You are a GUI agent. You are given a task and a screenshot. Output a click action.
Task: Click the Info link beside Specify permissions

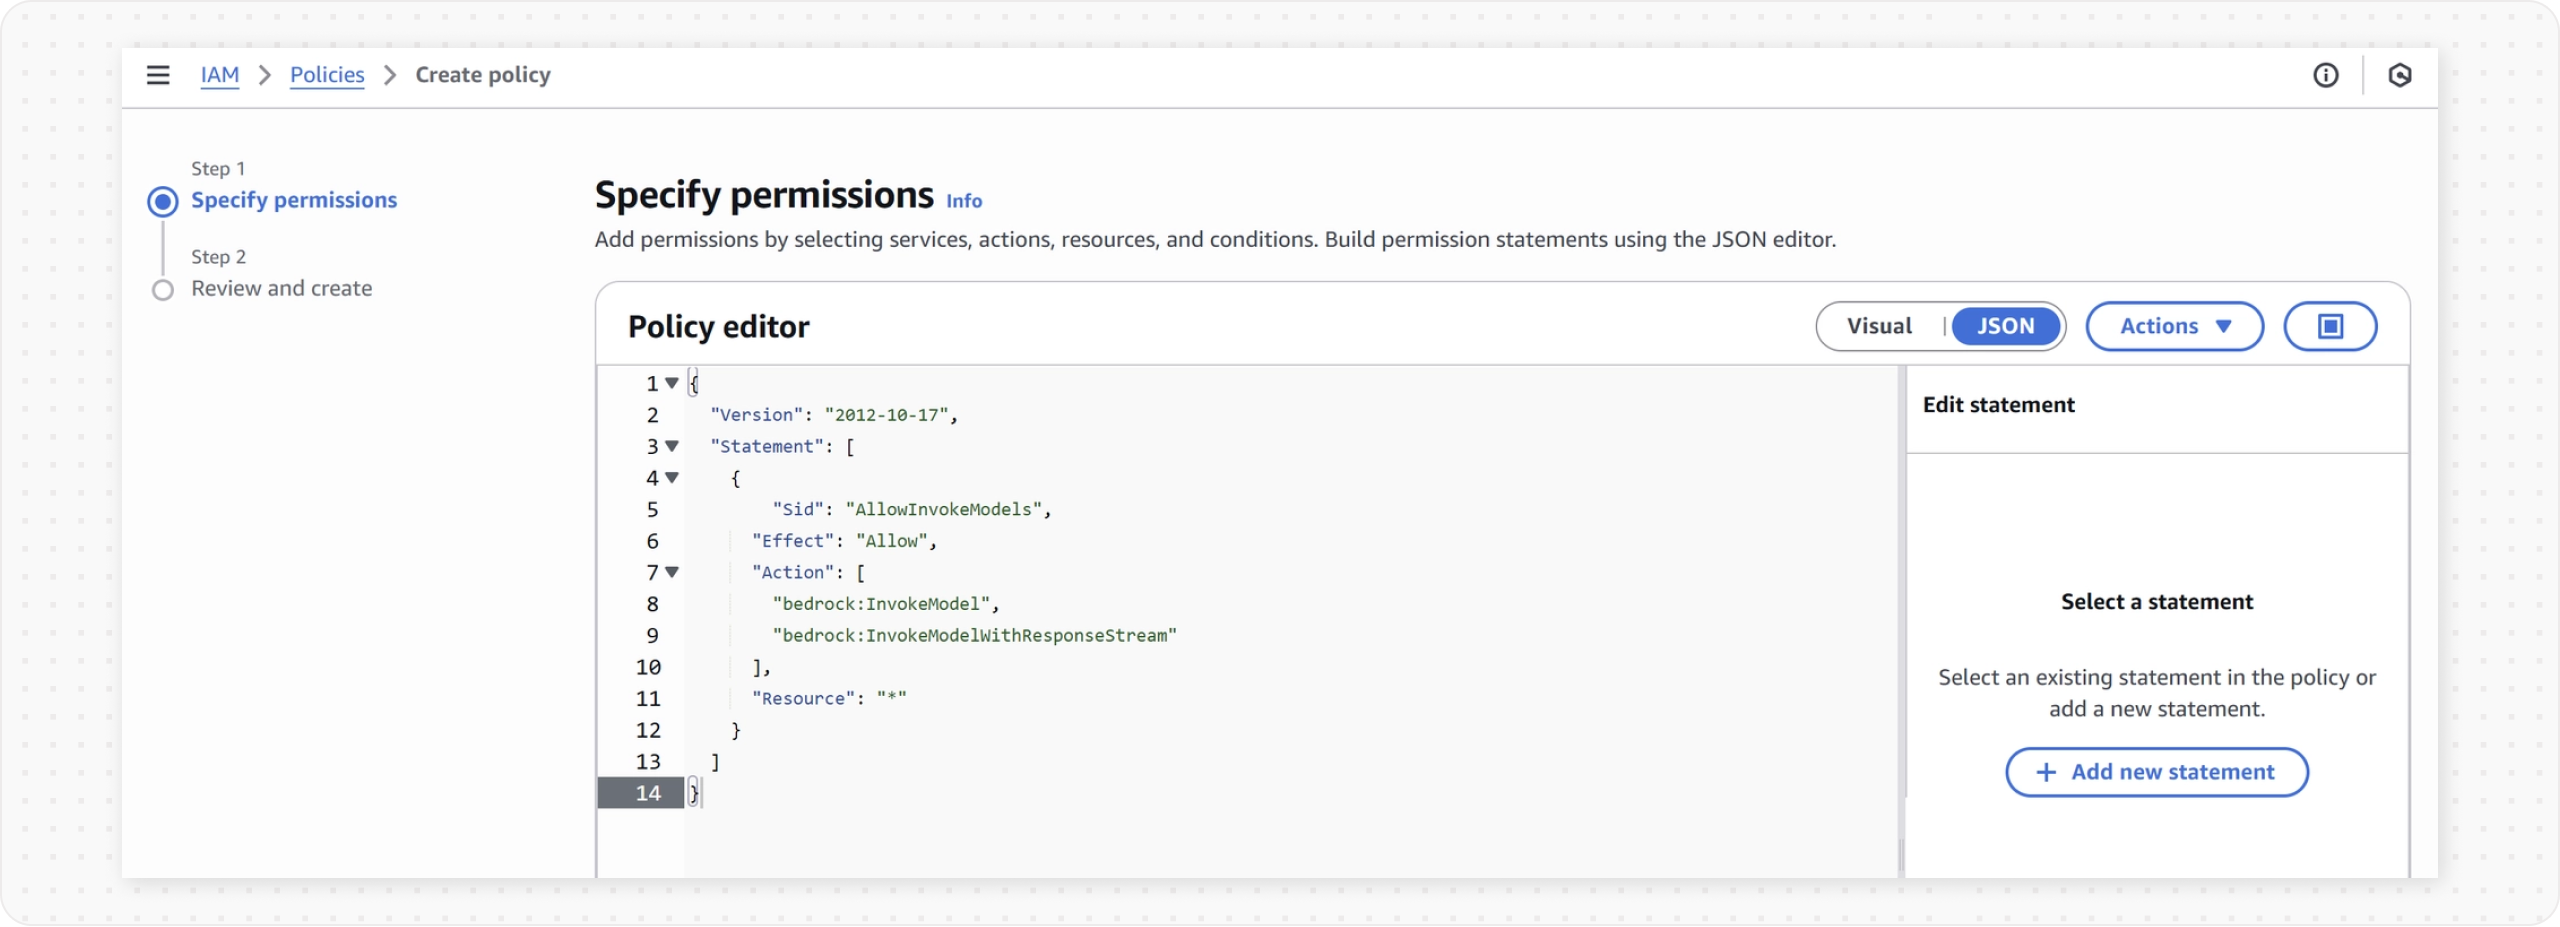[964, 201]
